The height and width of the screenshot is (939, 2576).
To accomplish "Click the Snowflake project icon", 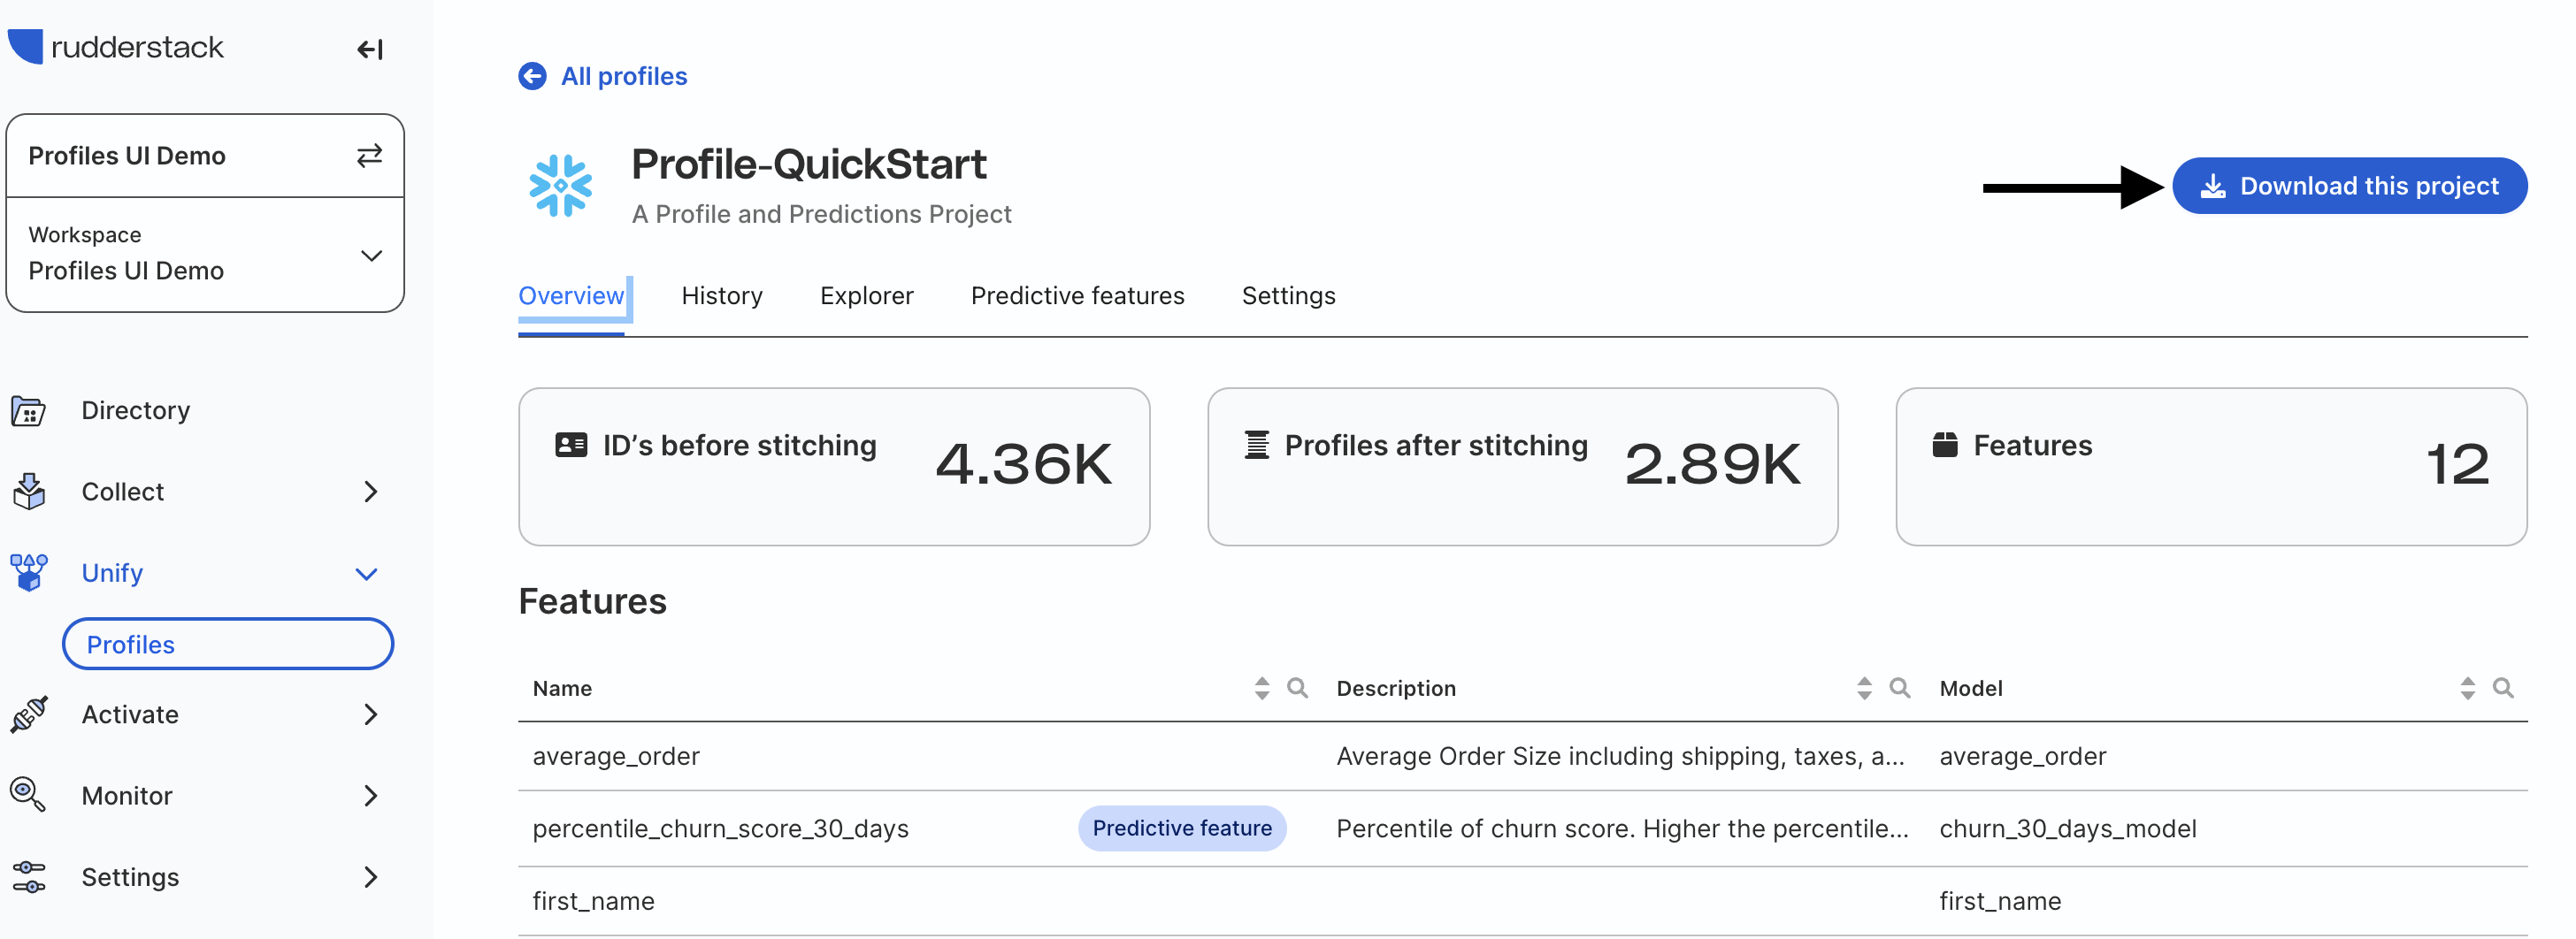I will pyautogui.click(x=560, y=186).
